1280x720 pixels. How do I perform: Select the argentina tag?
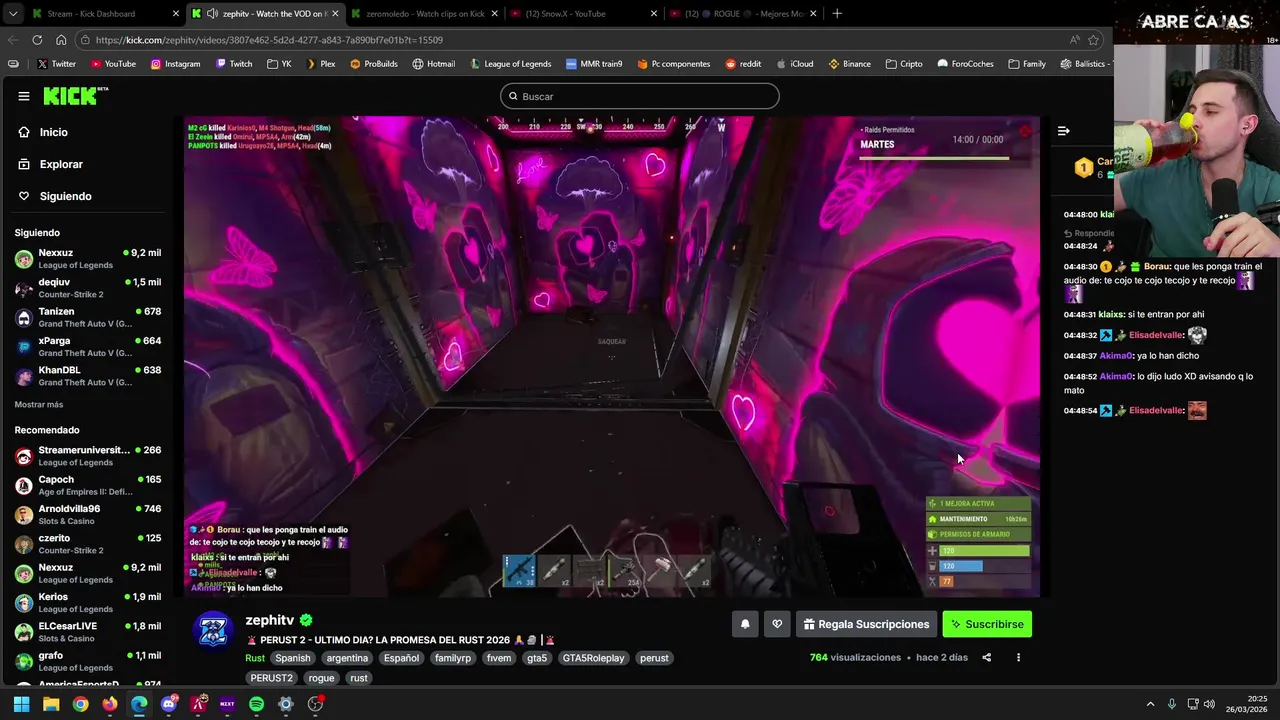(348, 658)
